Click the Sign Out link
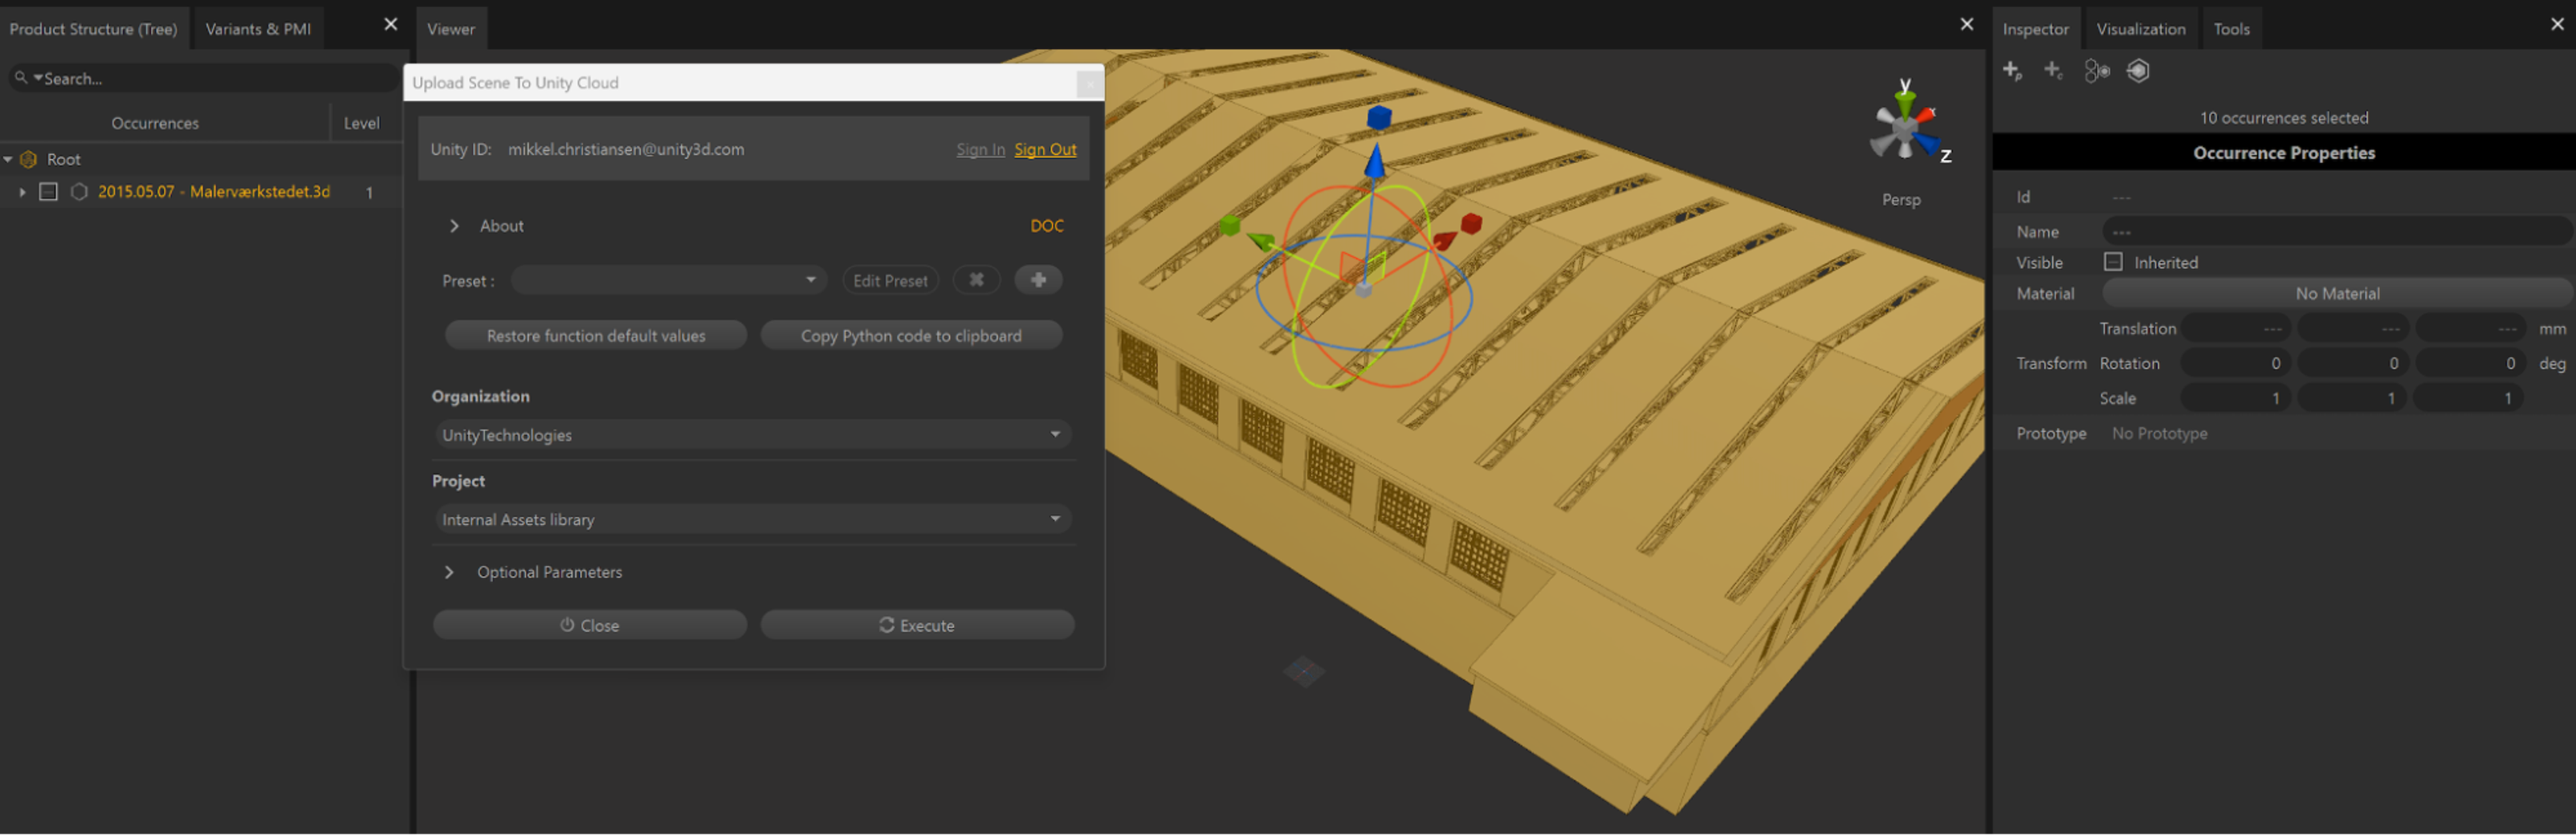2576x835 pixels. click(1045, 149)
